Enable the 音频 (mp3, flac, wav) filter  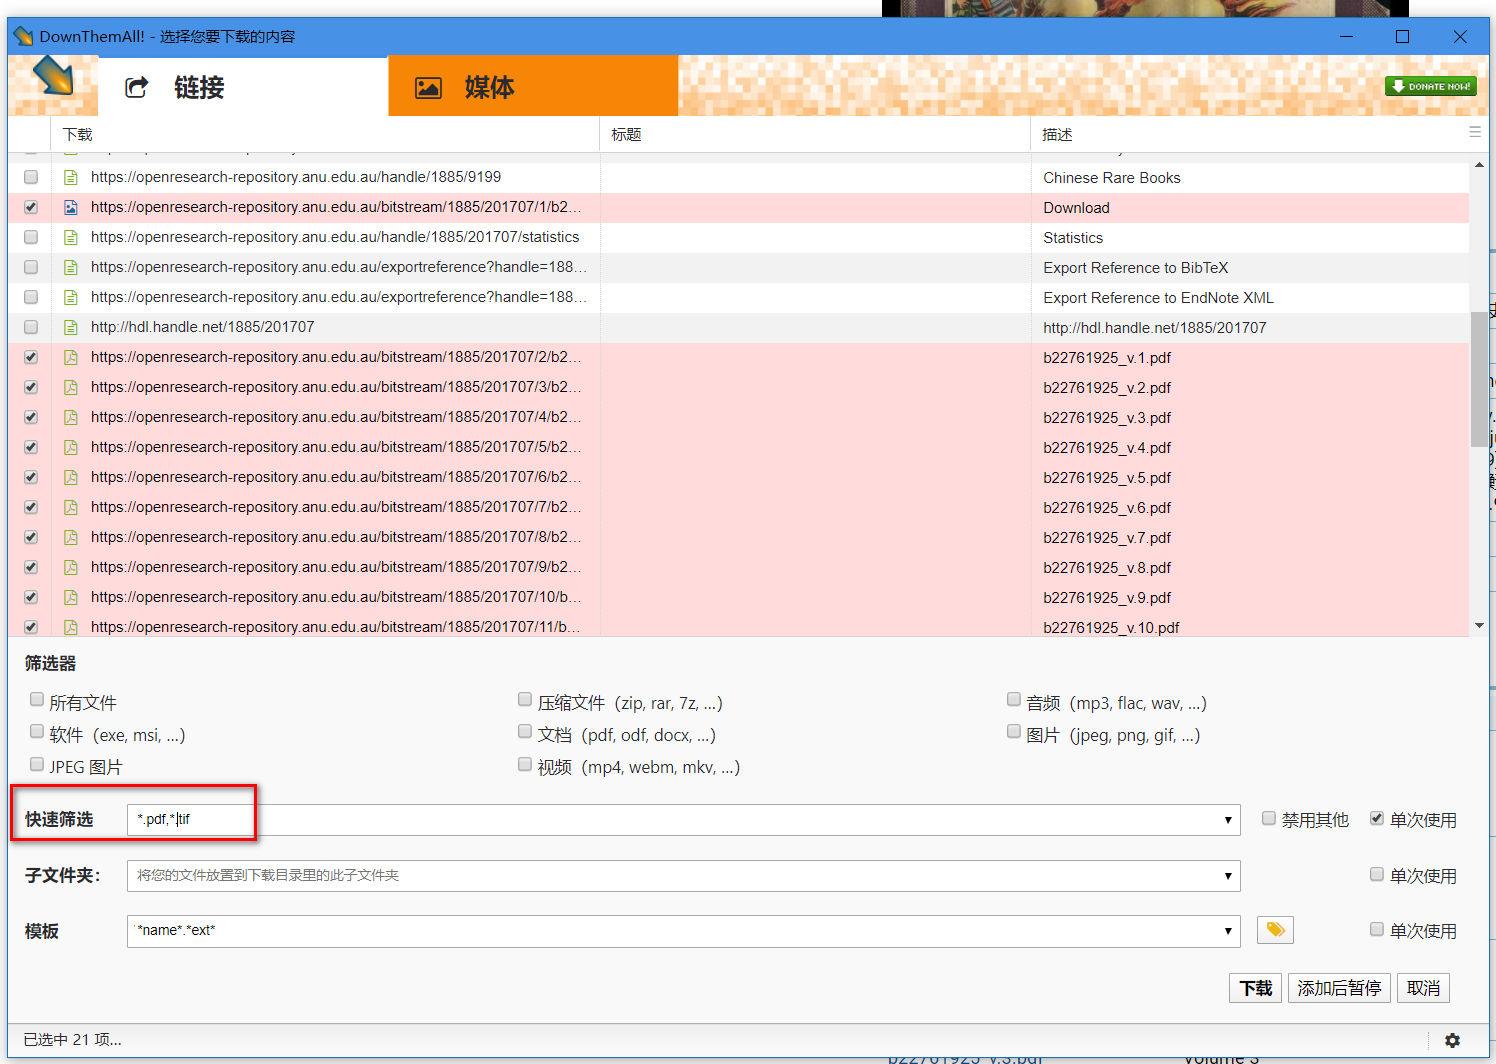click(x=1014, y=700)
